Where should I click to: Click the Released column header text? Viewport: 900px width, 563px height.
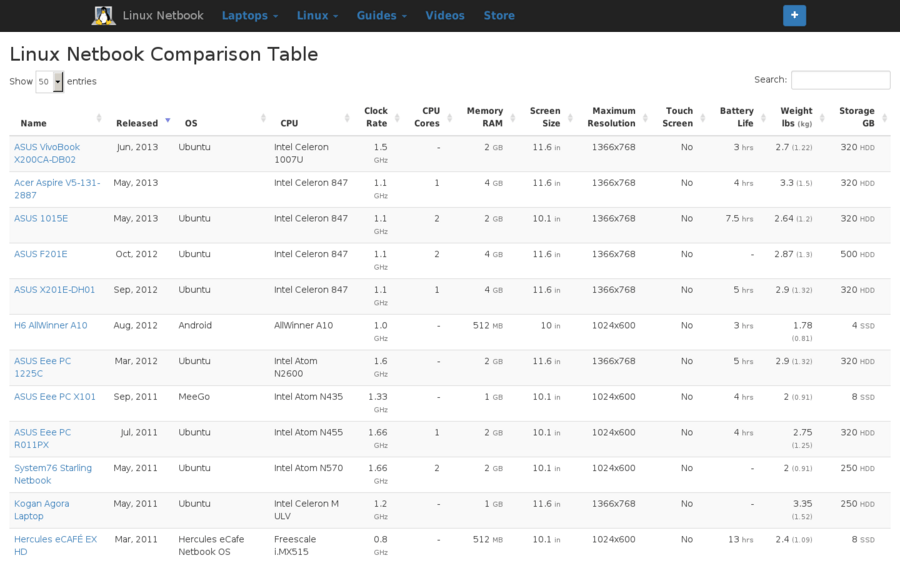(x=137, y=123)
